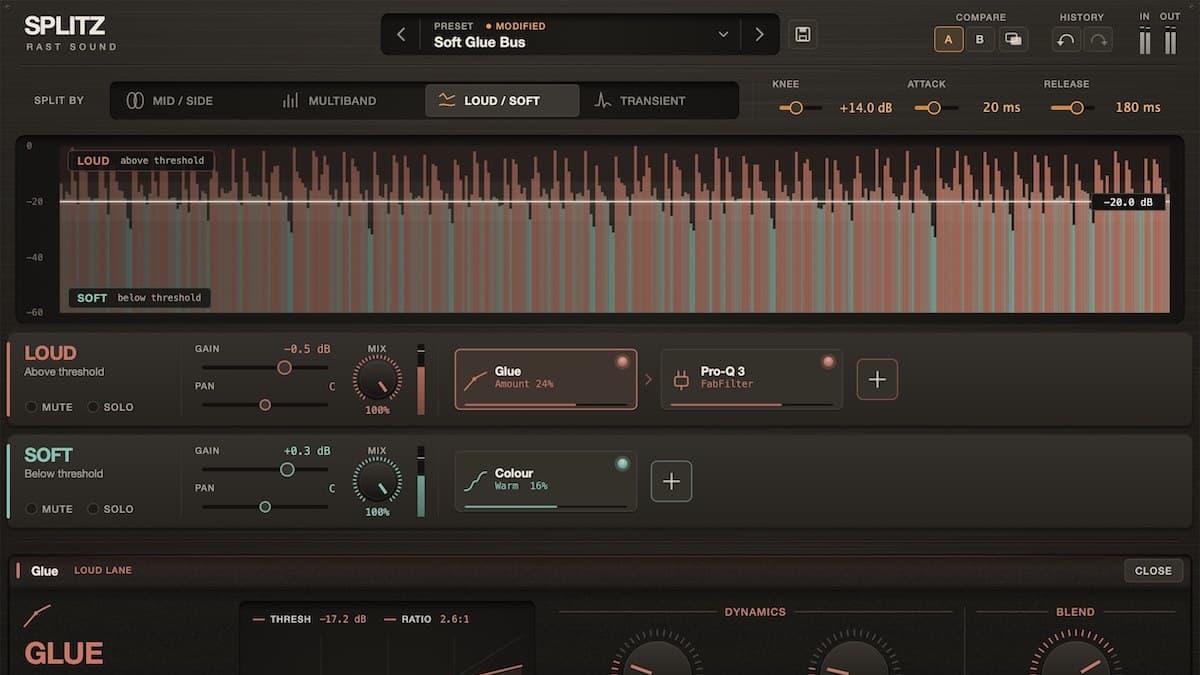Click the Glue LOUD LANE header title
This screenshot has height=675, width=1200.
click(x=82, y=571)
